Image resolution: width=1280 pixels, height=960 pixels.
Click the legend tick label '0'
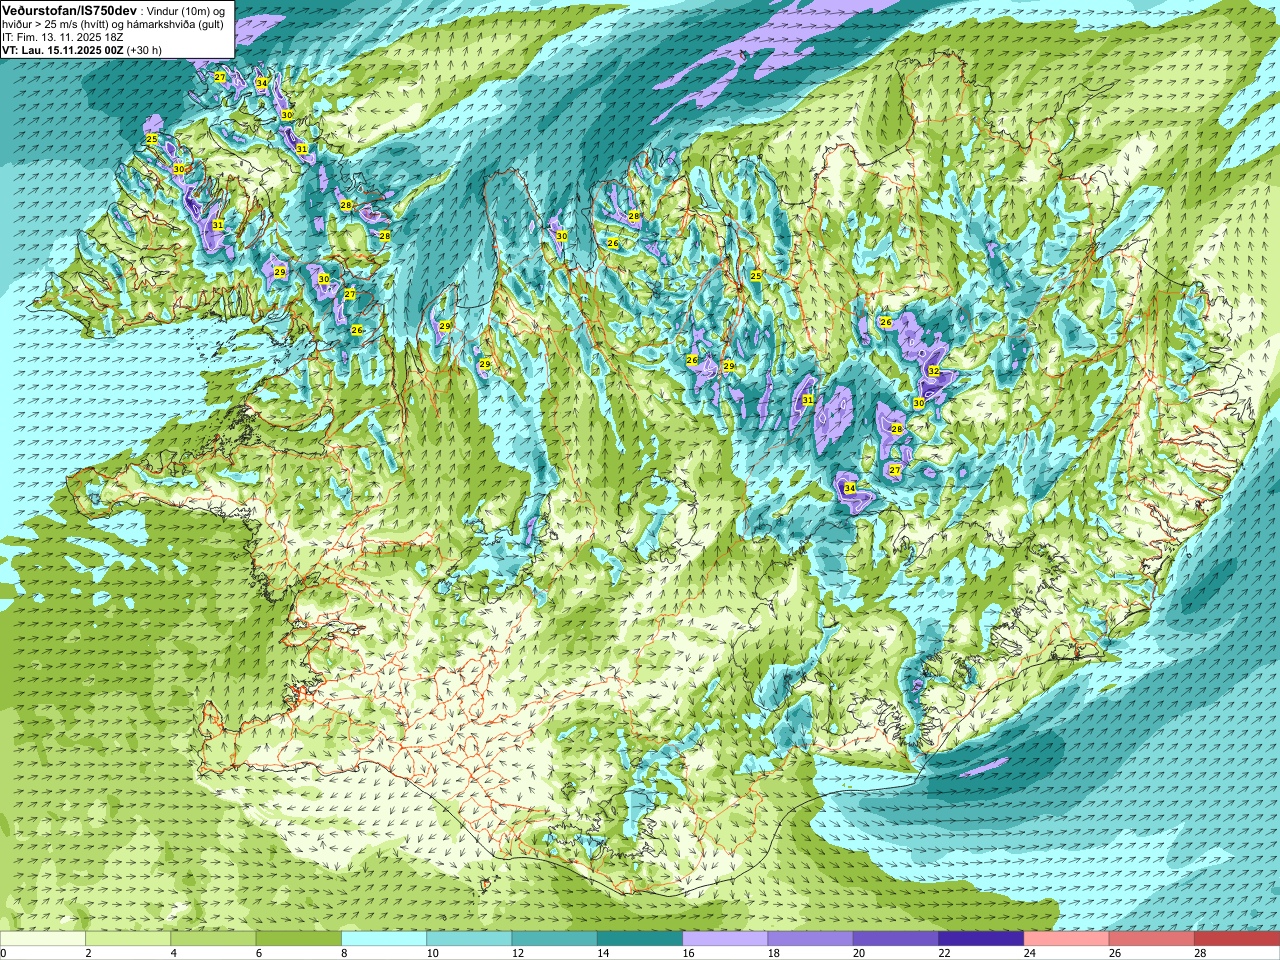tap(4, 953)
